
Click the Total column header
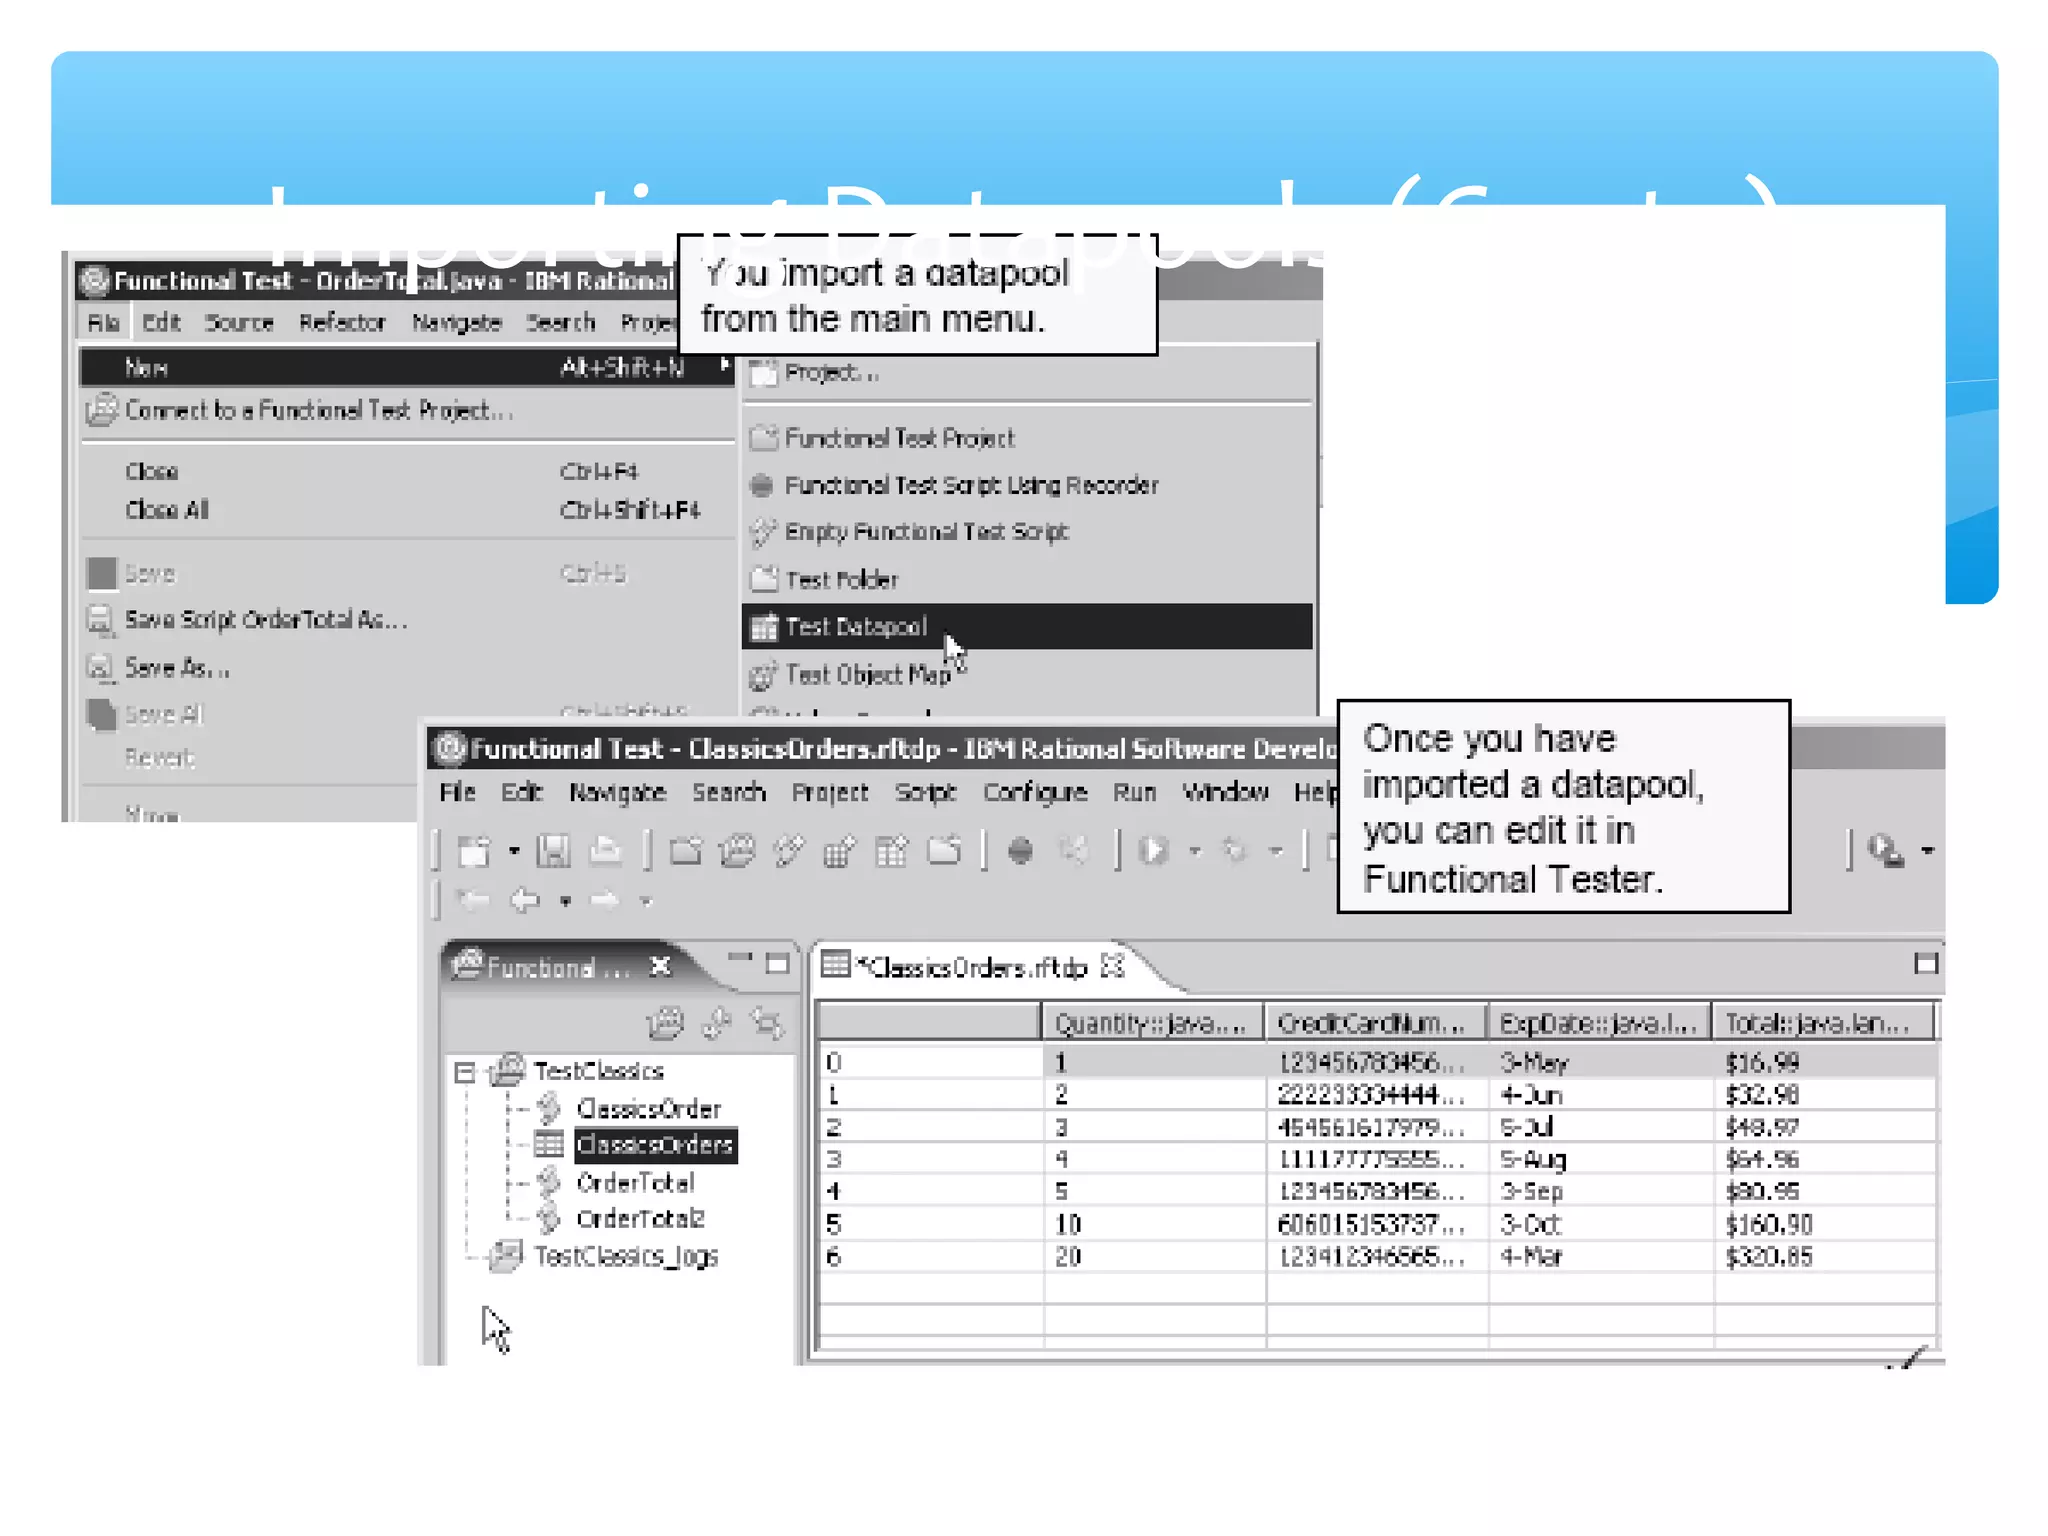point(1823,1023)
